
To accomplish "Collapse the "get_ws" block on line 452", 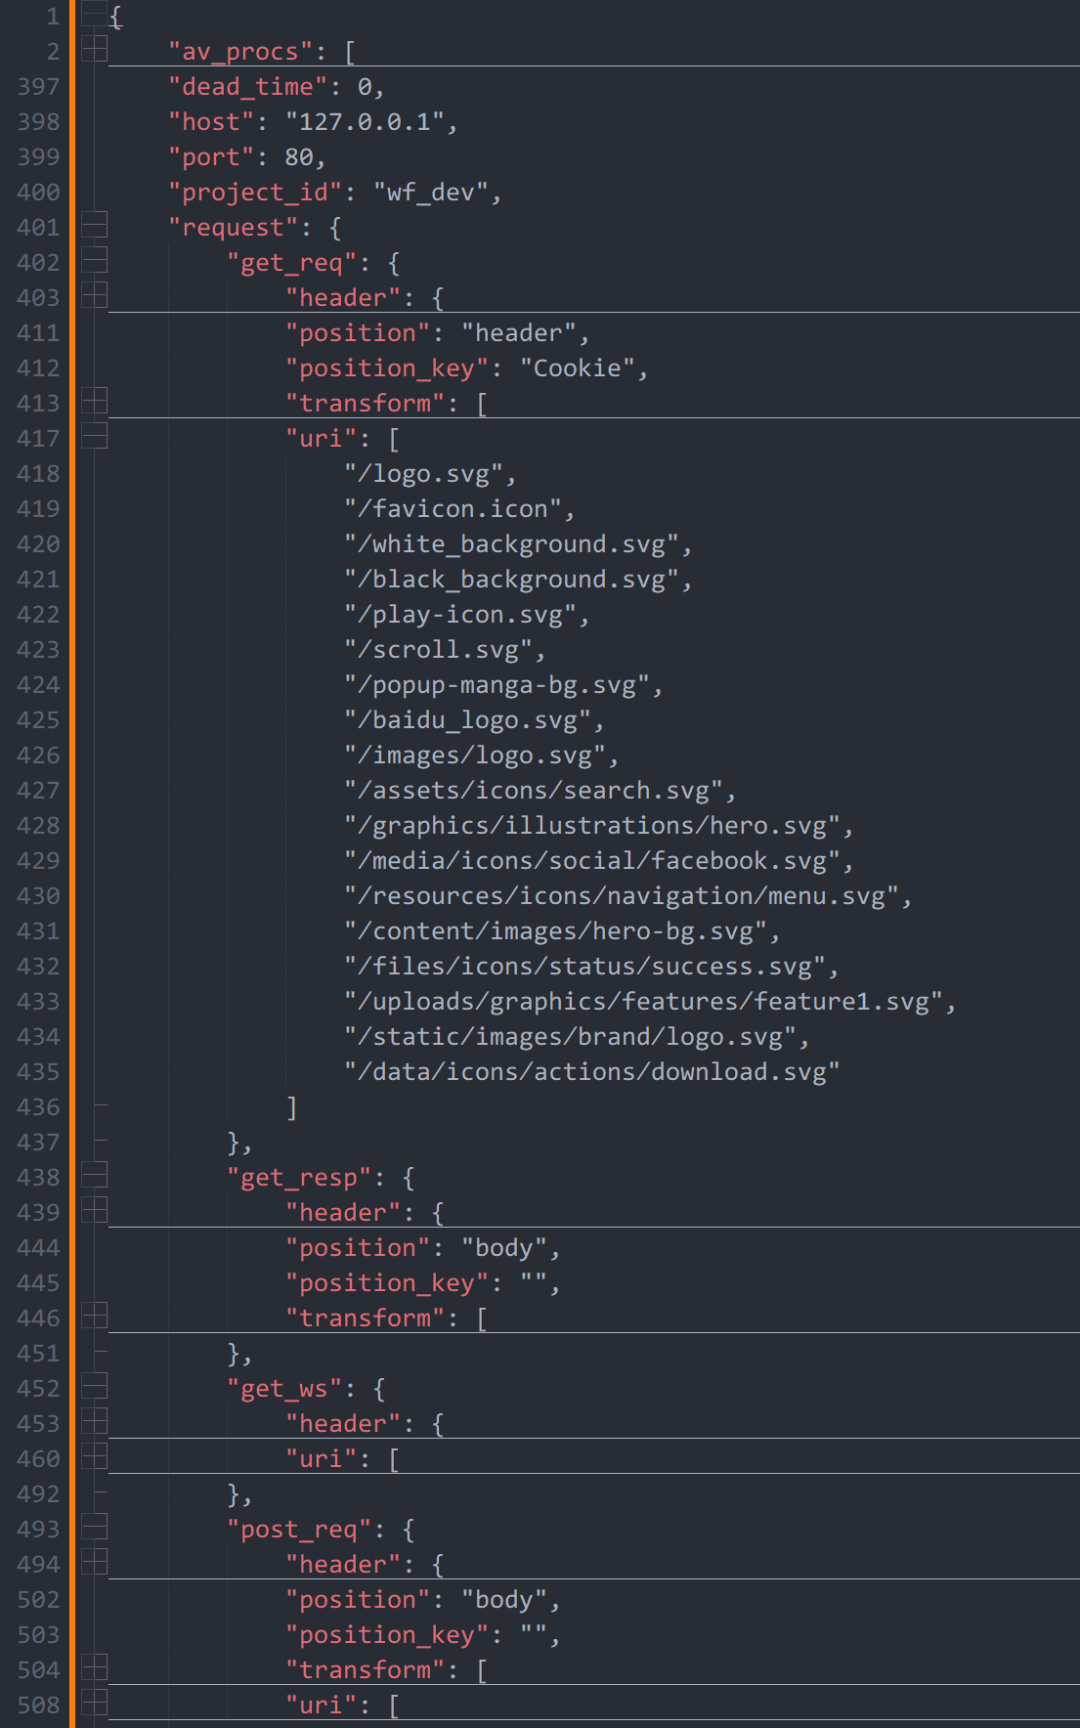I will (x=94, y=1387).
